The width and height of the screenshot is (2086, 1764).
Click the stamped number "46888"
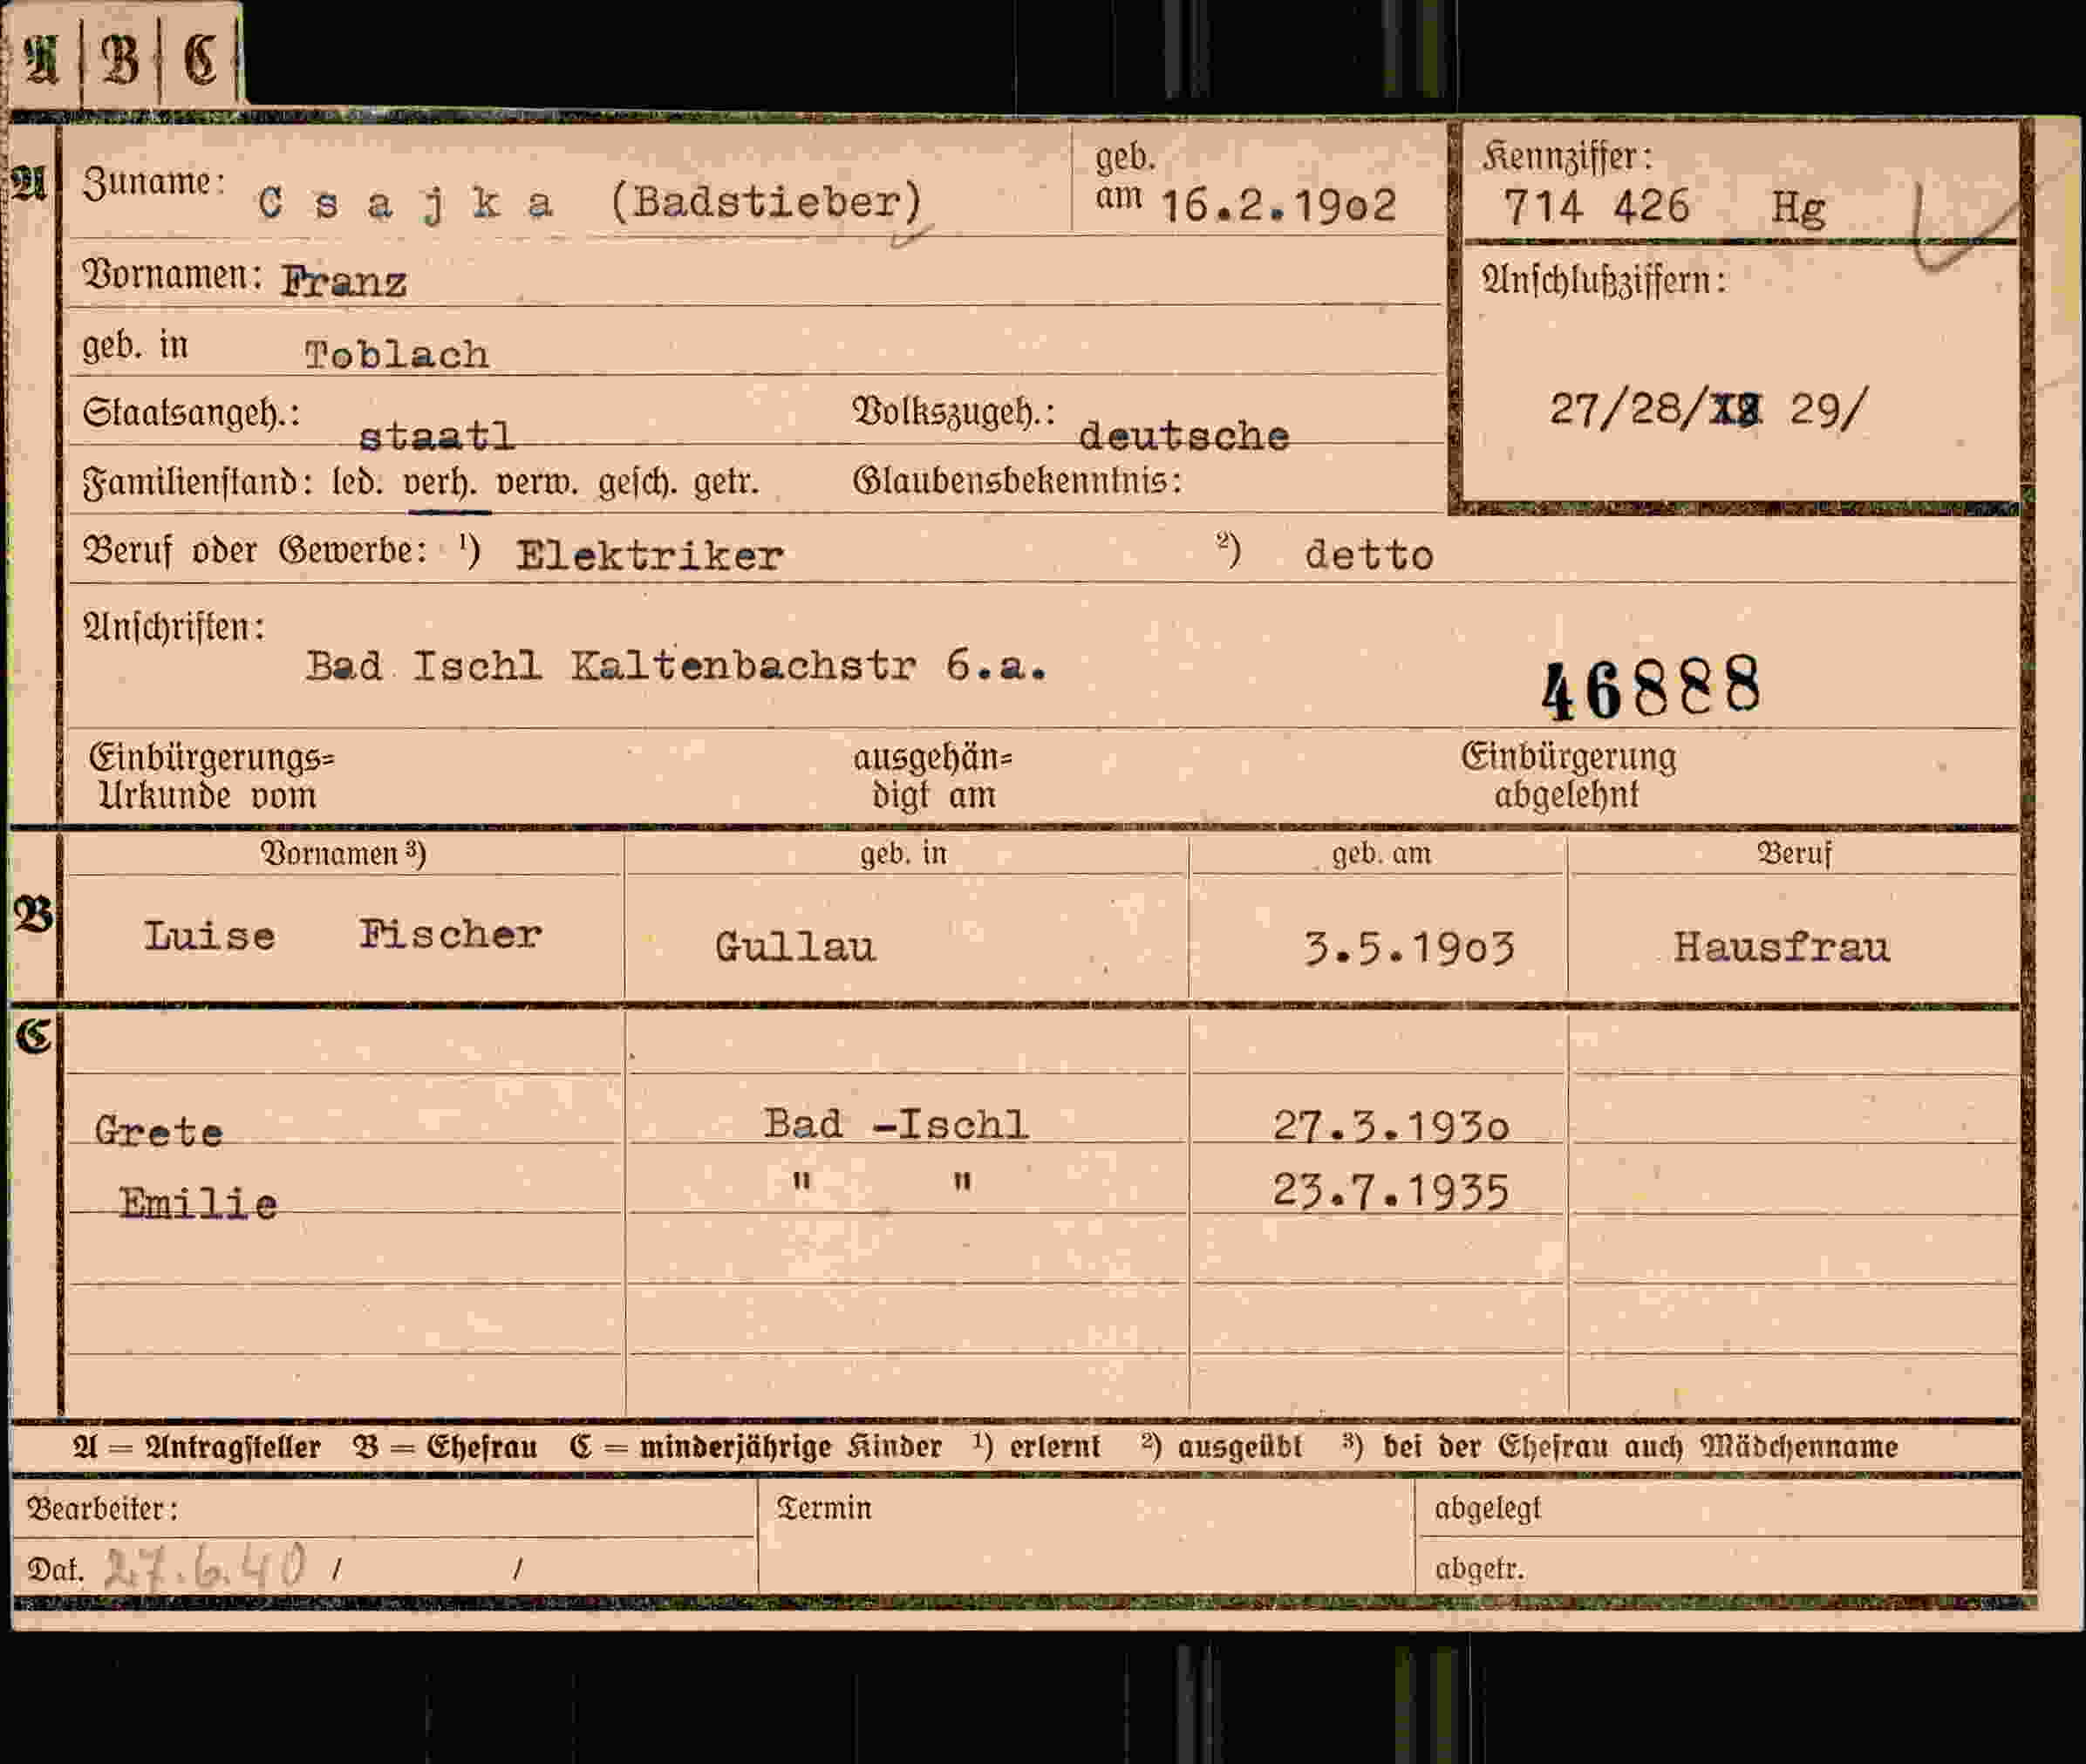pyautogui.click(x=1651, y=688)
